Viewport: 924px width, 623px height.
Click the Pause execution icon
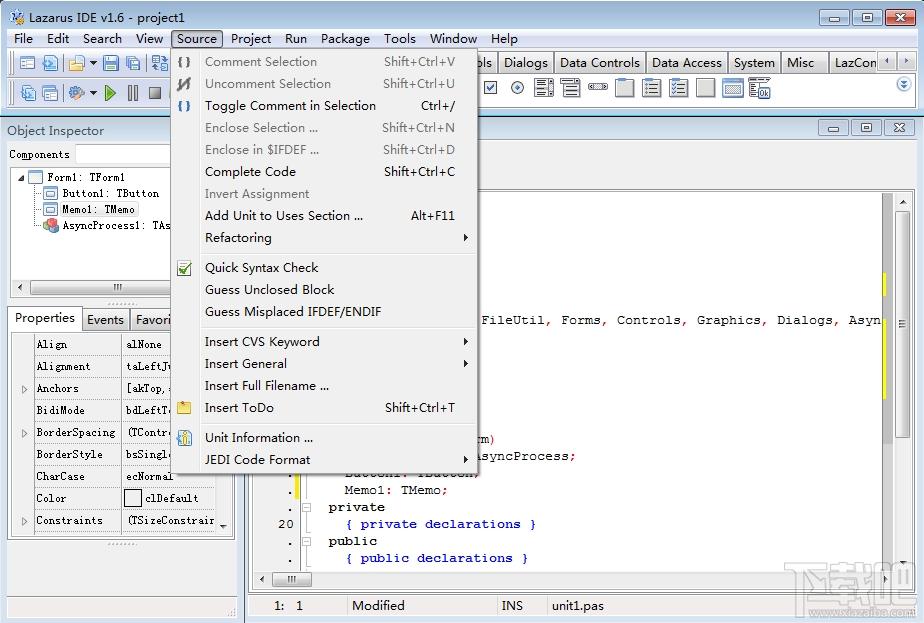[x=133, y=93]
